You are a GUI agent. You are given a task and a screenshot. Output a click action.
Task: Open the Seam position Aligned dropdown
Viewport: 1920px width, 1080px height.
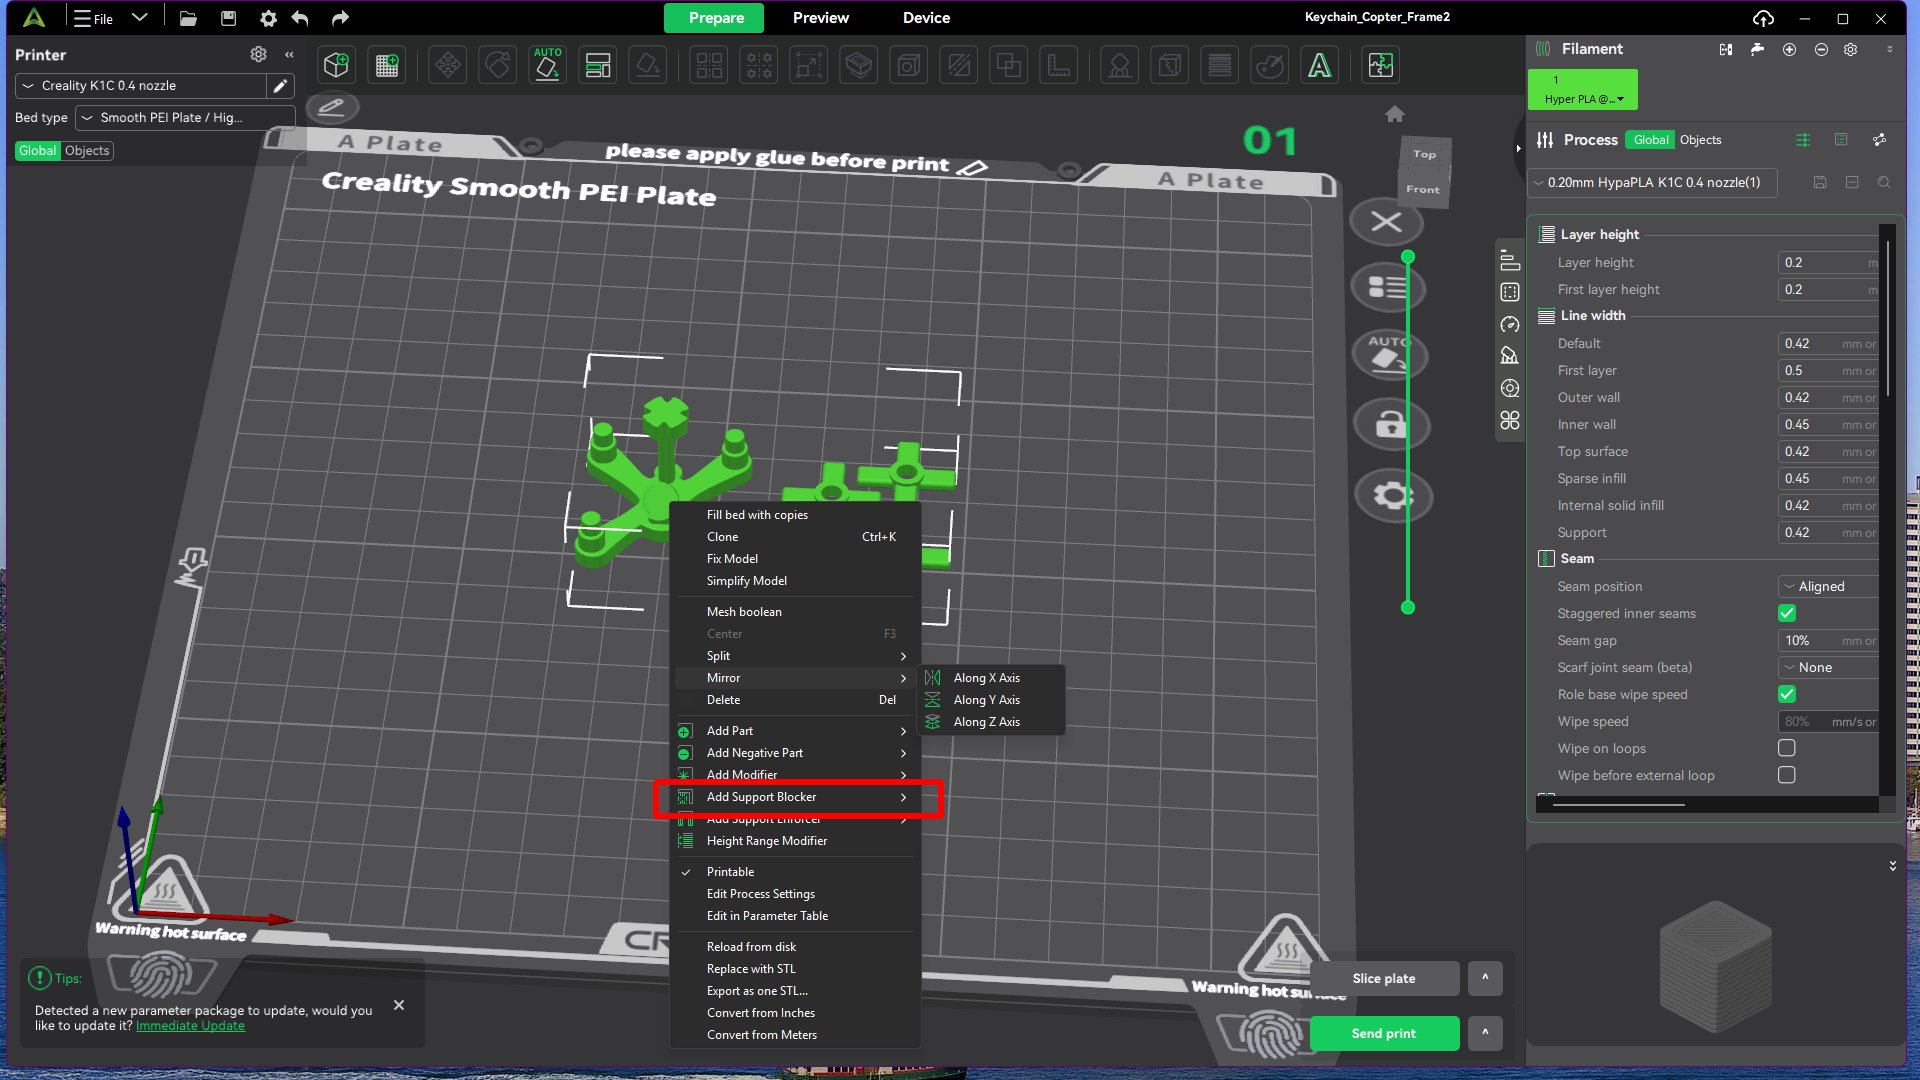[1828, 587]
